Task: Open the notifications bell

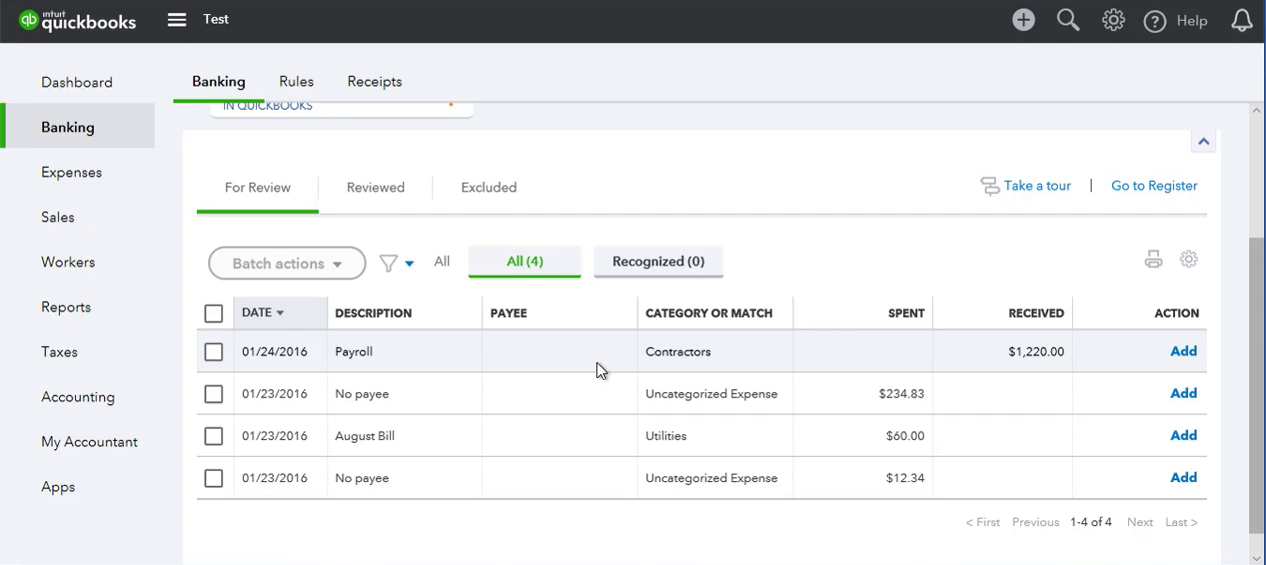Action: [1242, 20]
